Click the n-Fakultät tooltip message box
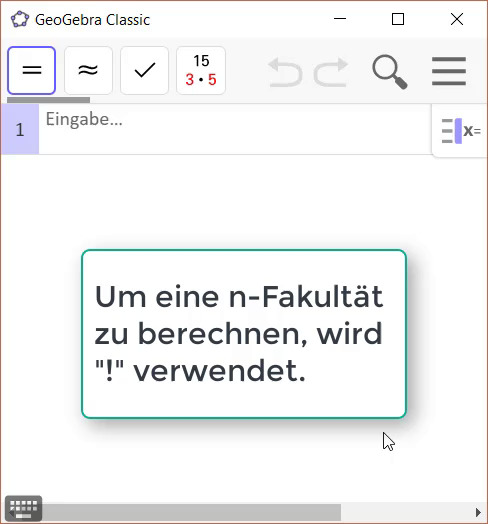This screenshot has height=524, width=488. click(x=244, y=334)
